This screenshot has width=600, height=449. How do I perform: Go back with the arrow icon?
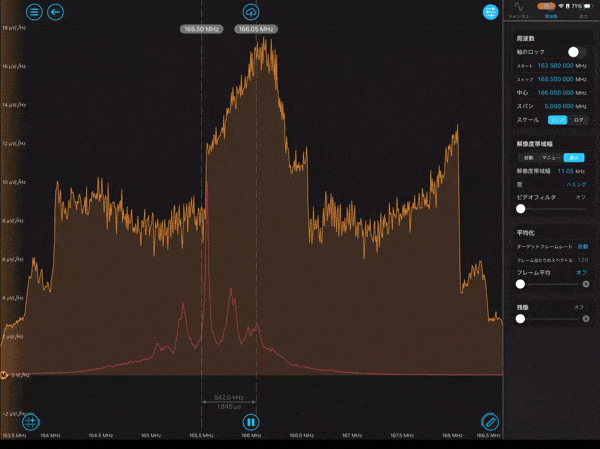(55, 12)
